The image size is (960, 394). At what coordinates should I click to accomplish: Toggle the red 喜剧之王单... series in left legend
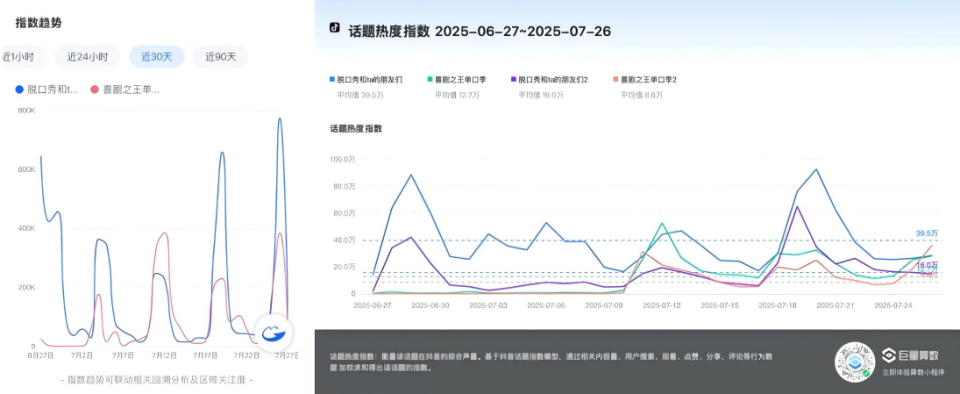[125, 89]
